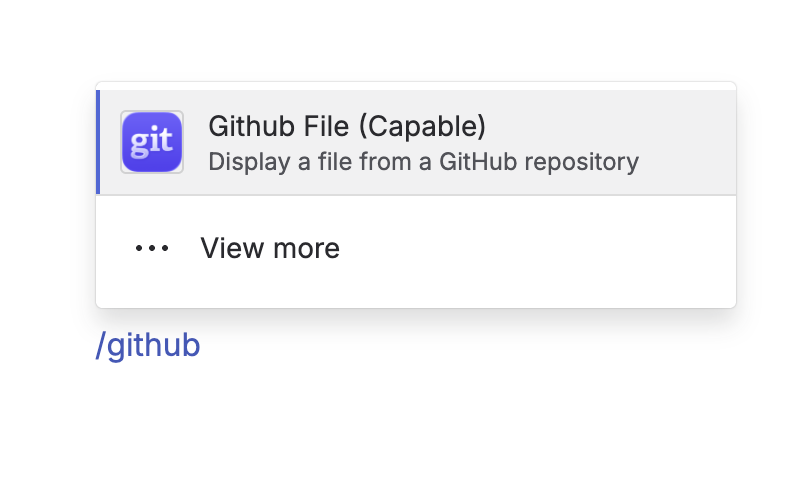This screenshot has height=486, width=804.
Task: Open the View more menu entry
Action: coord(416,248)
